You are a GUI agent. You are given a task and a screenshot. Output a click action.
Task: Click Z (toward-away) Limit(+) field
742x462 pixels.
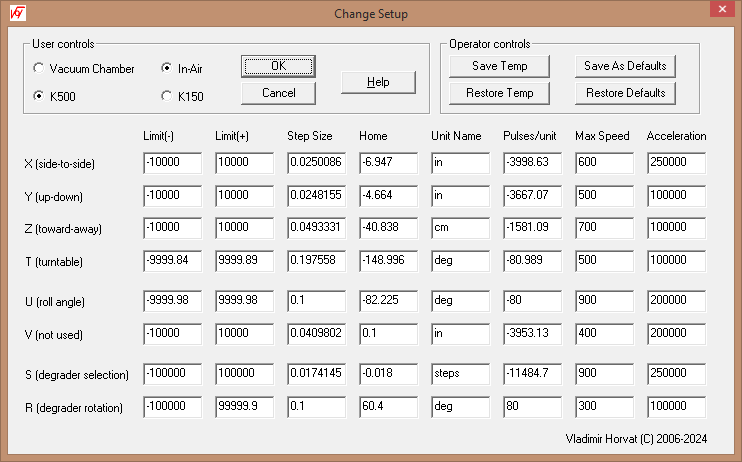(x=245, y=228)
